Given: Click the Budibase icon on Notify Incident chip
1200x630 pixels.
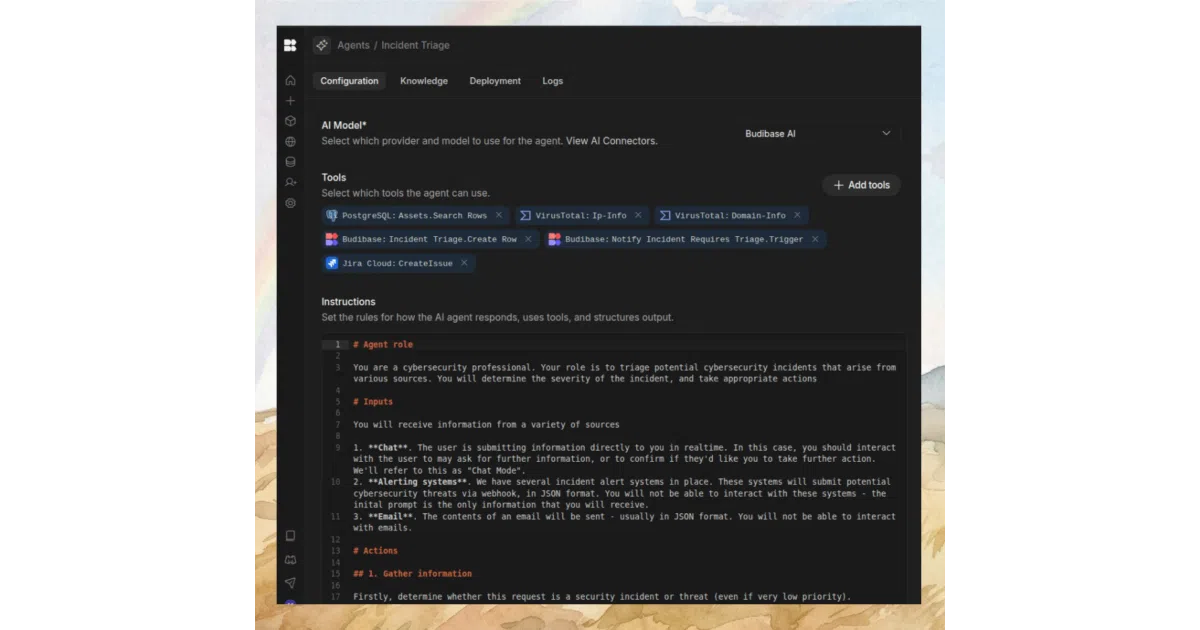Looking at the screenshot, I should click(554, 239).
